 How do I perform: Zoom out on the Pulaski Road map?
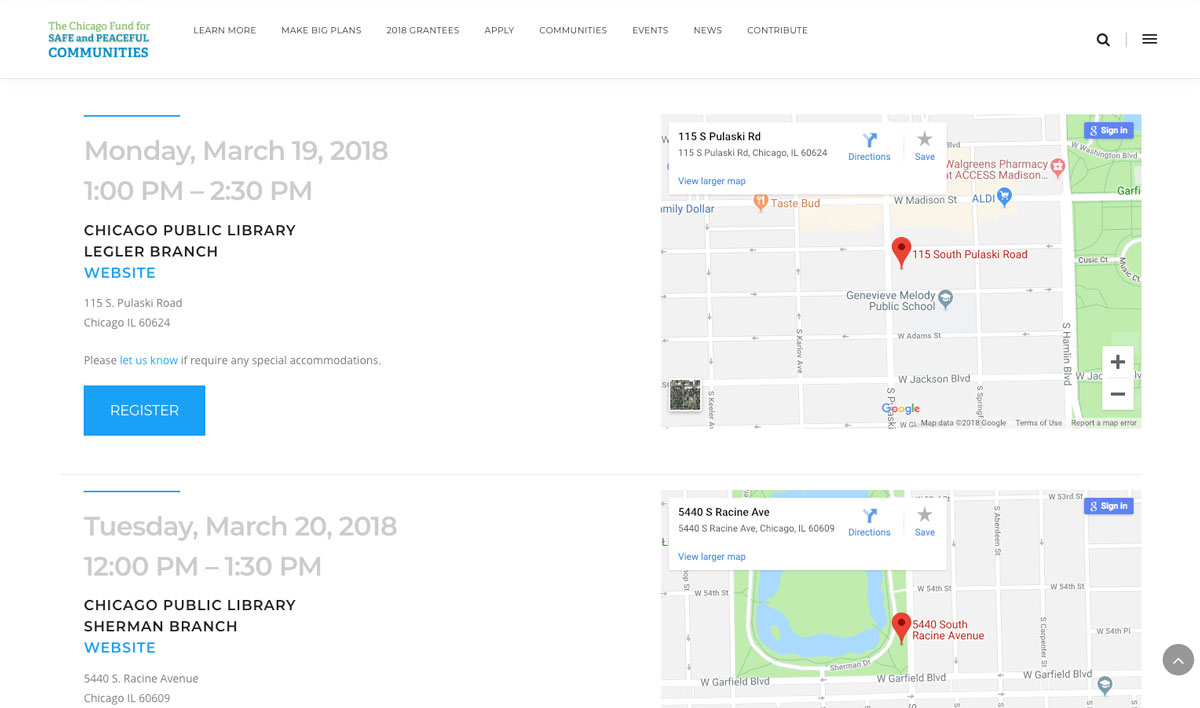tap(1117, 394)
